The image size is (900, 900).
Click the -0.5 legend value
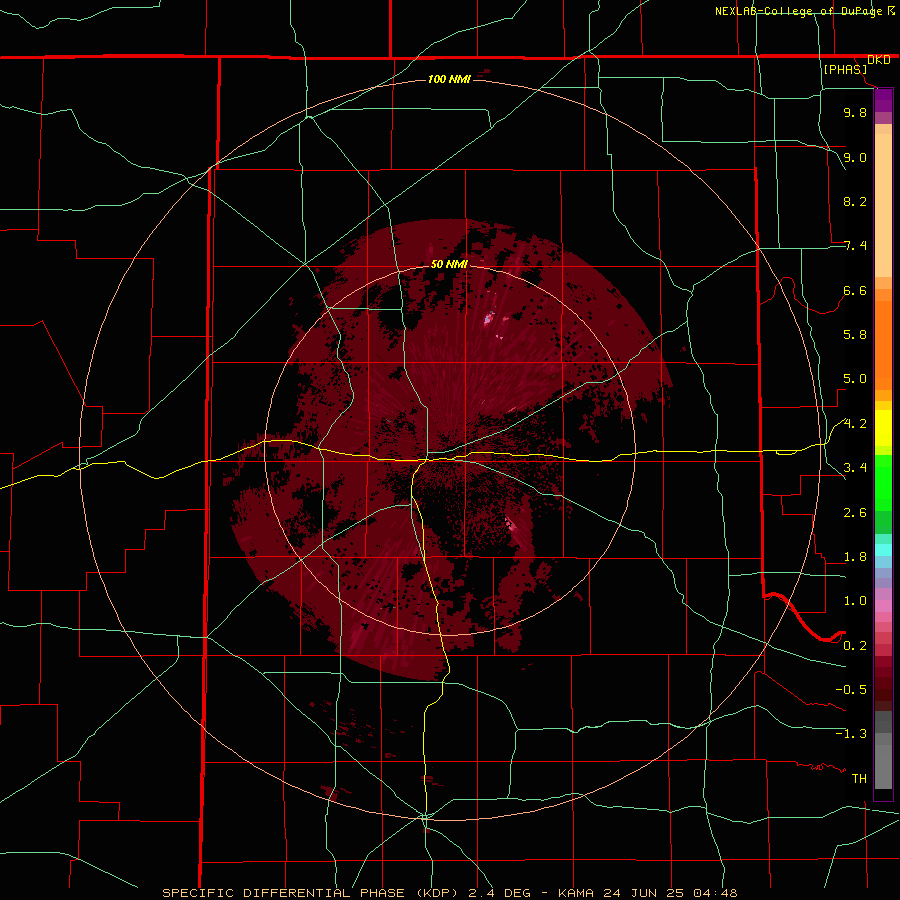click(851, 690)
